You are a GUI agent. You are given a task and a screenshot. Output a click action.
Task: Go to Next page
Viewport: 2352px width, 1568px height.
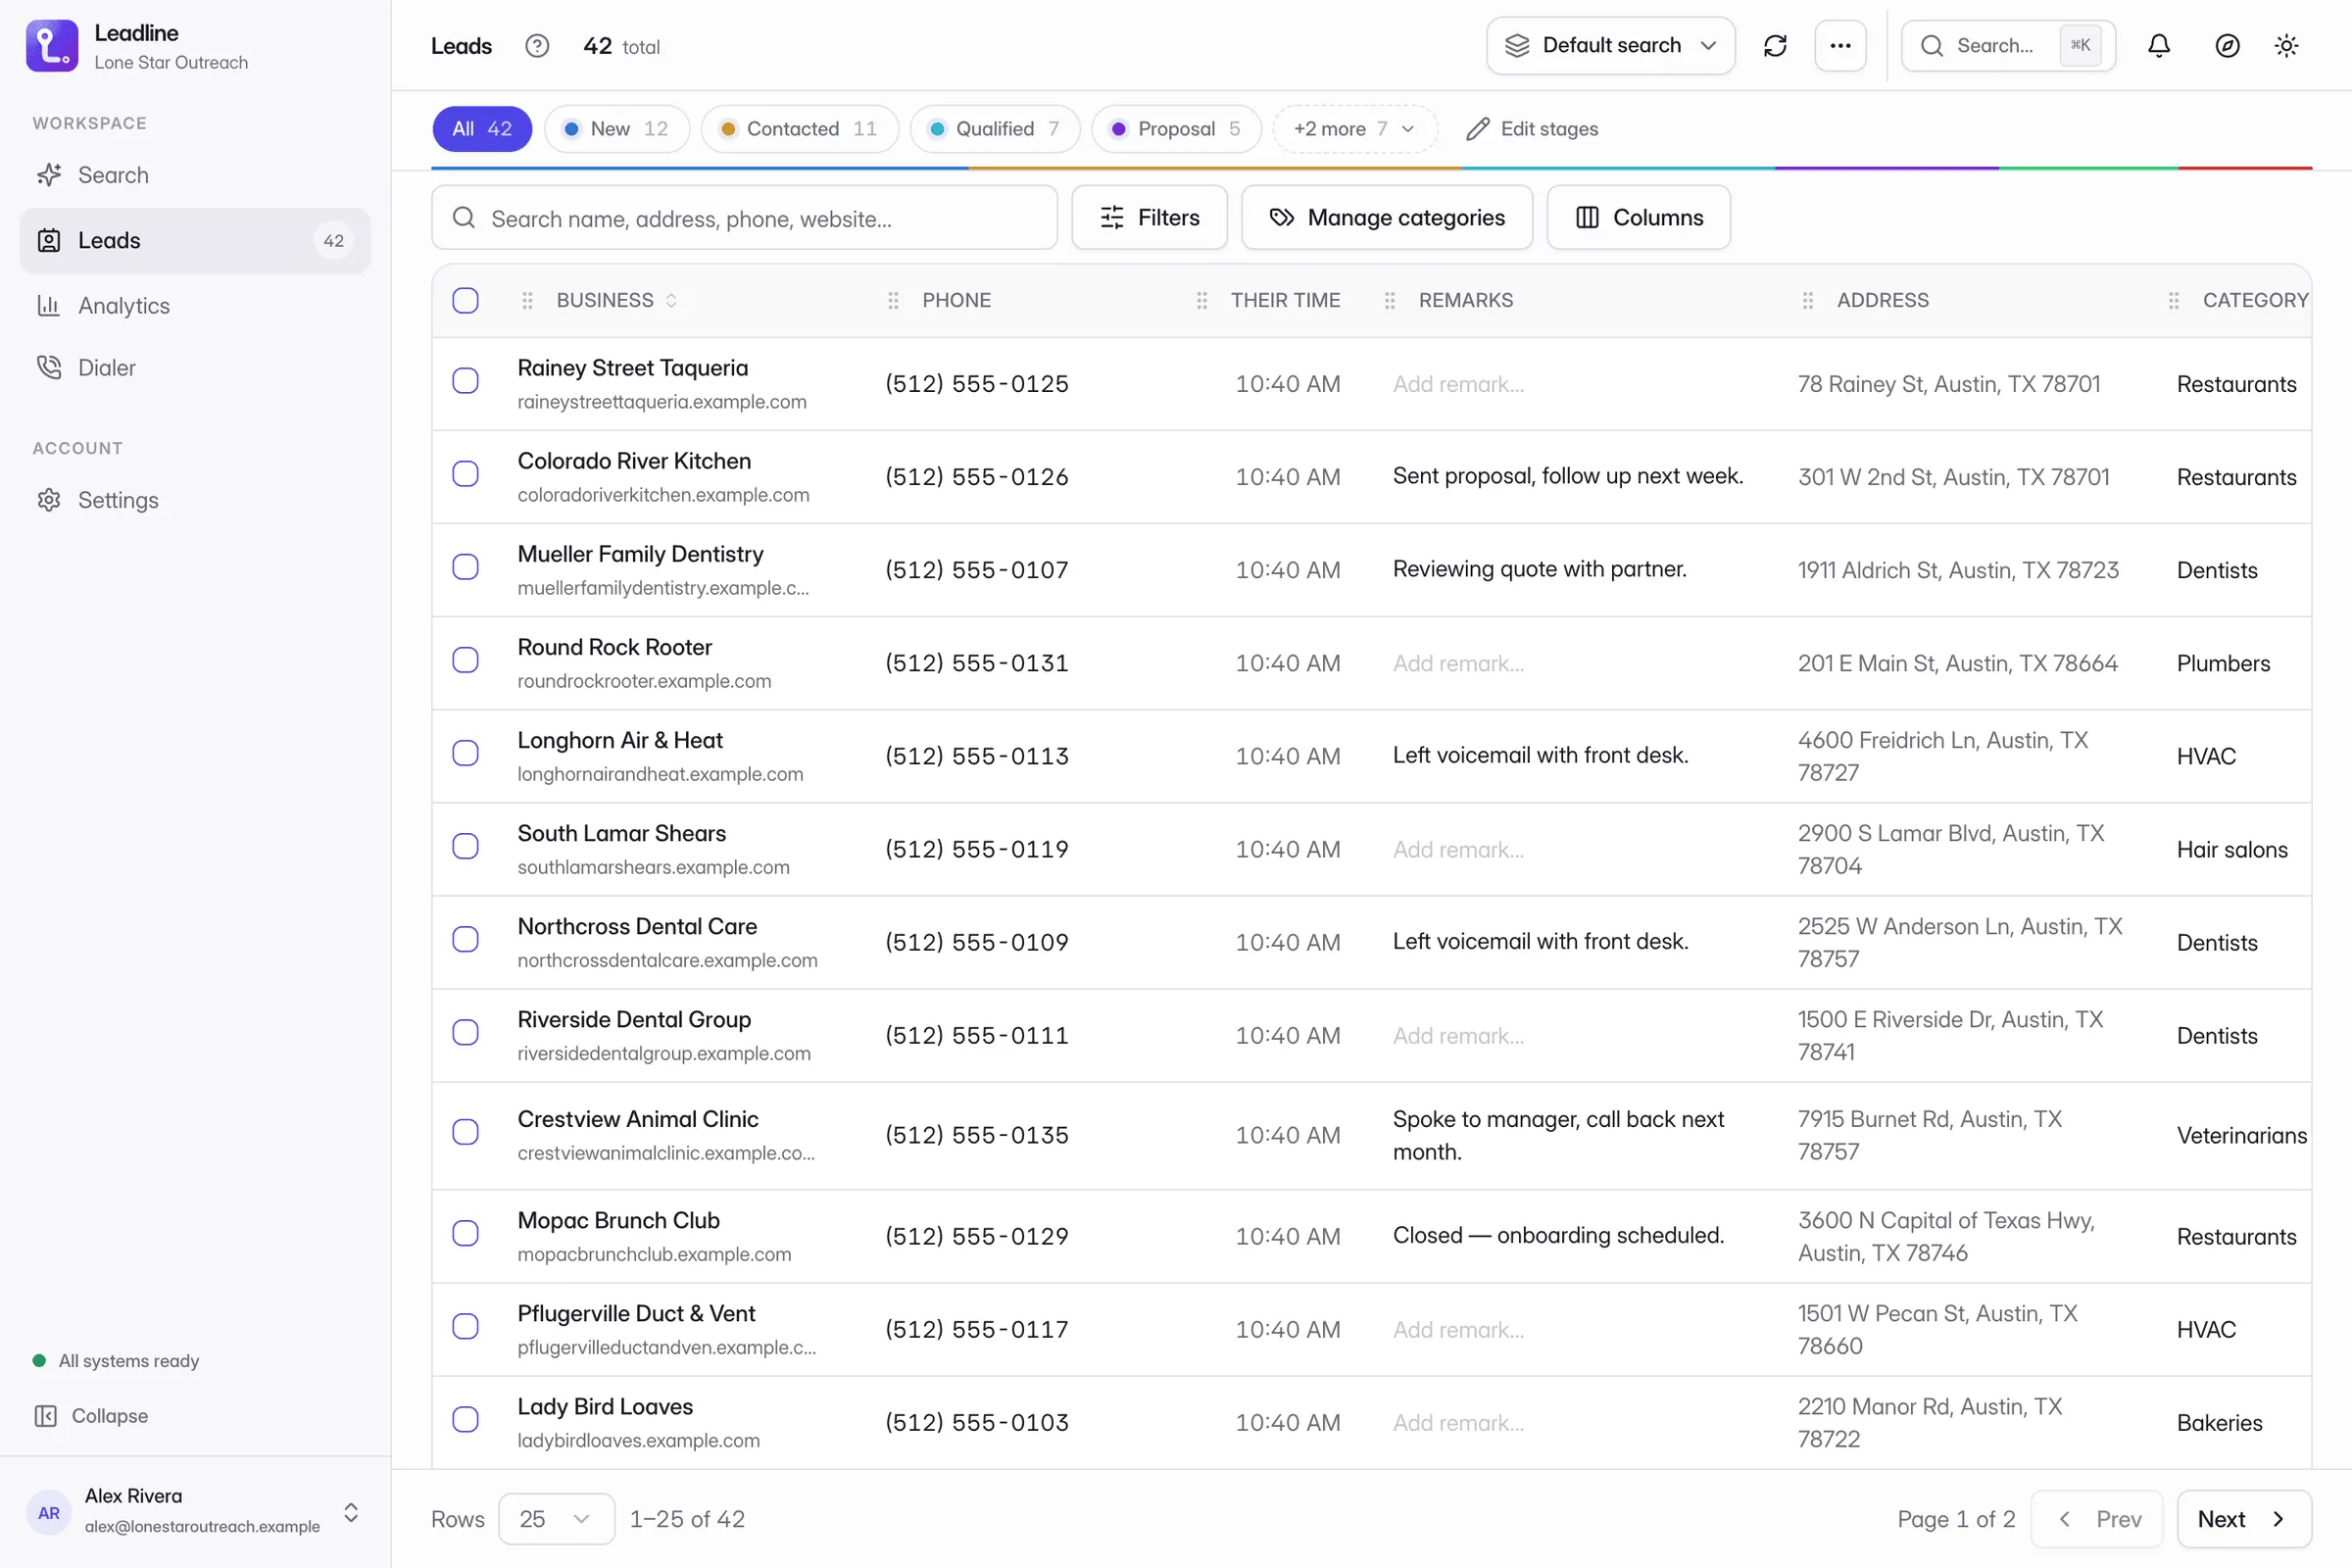2244,1519
